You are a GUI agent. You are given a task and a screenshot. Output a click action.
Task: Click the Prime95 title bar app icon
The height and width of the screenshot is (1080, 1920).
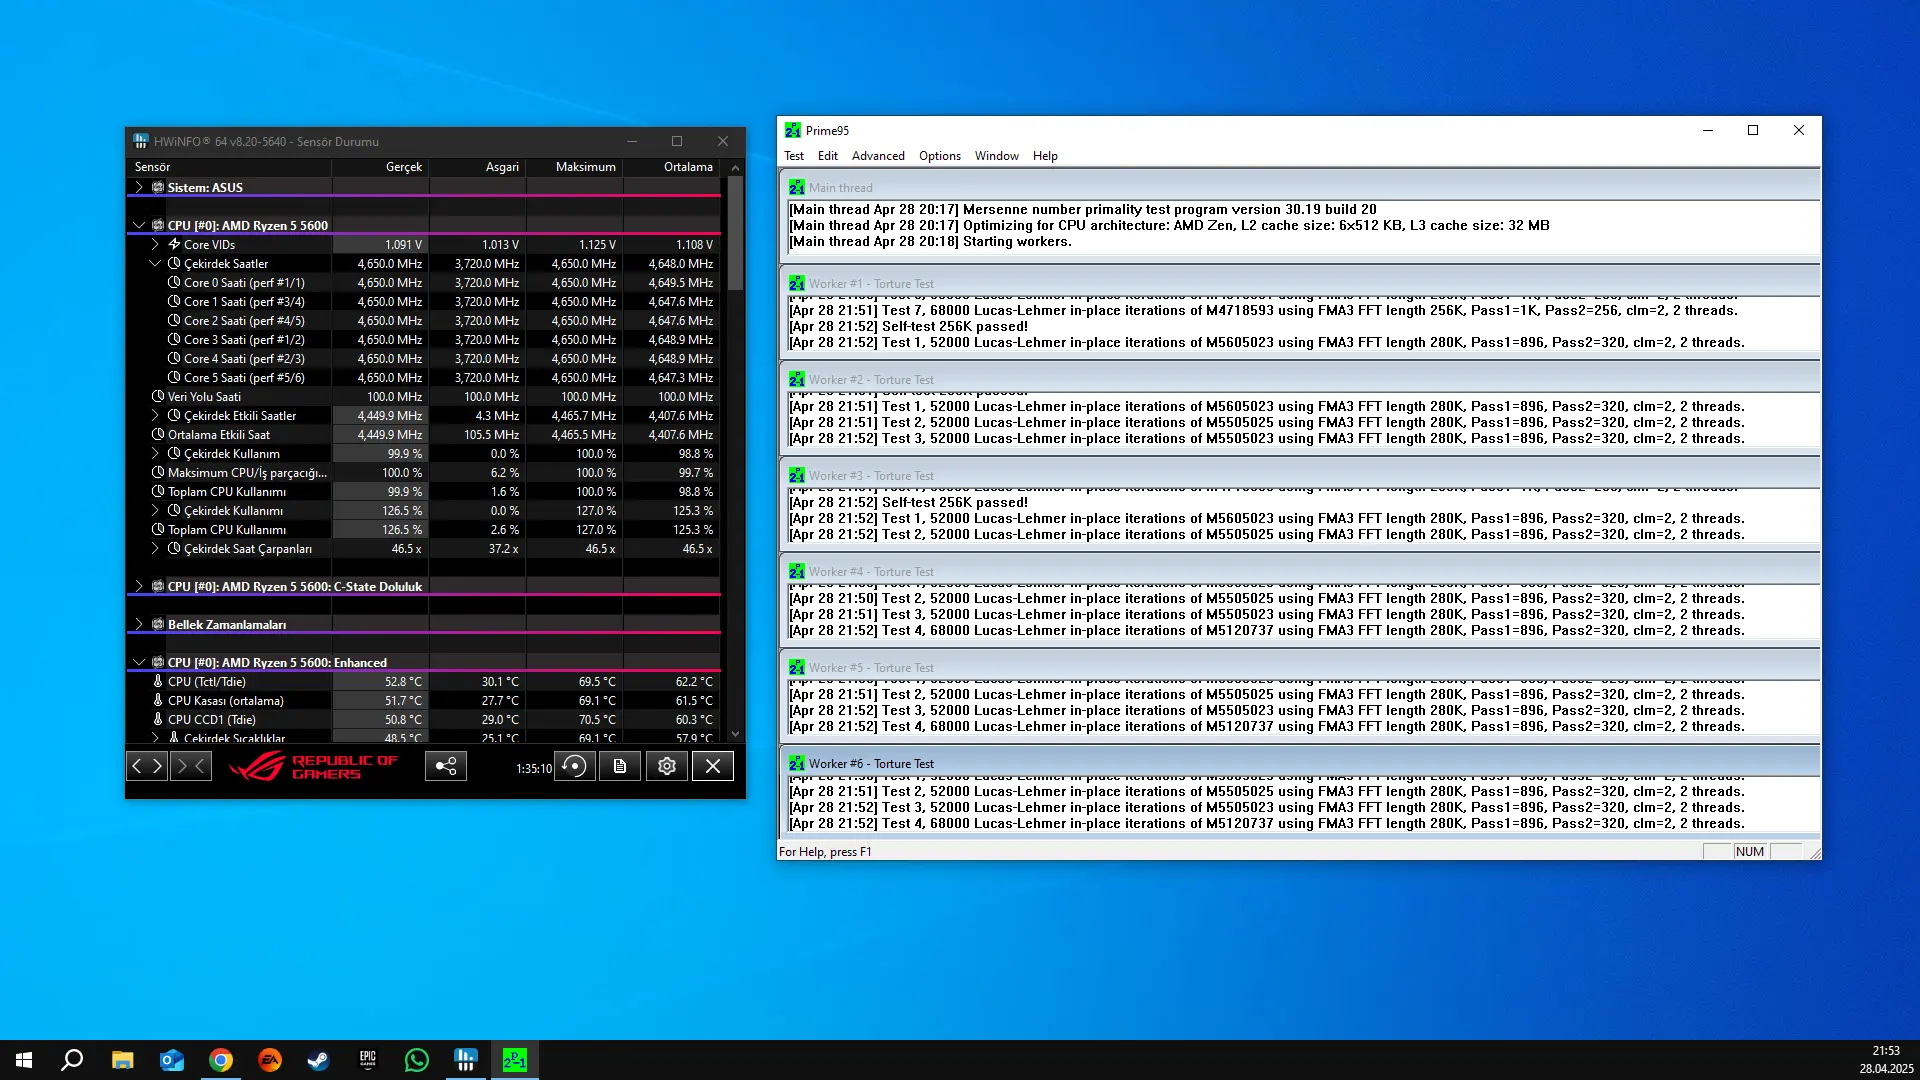pyautogui.click(x=793, y=130)
